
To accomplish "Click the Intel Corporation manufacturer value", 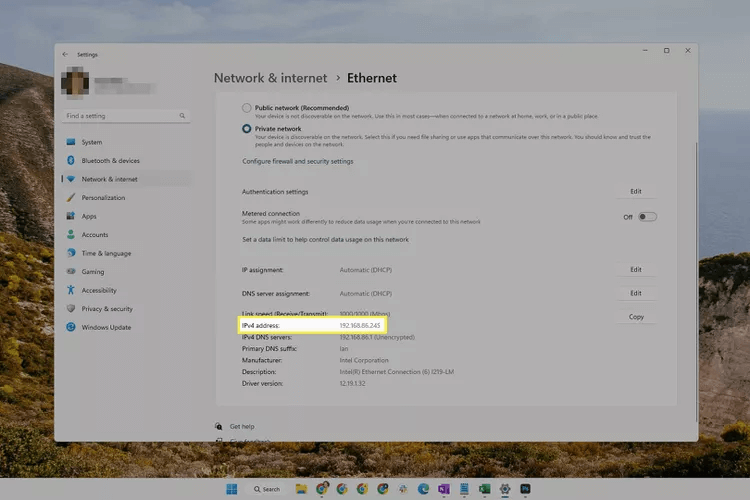I will [364, 360].
